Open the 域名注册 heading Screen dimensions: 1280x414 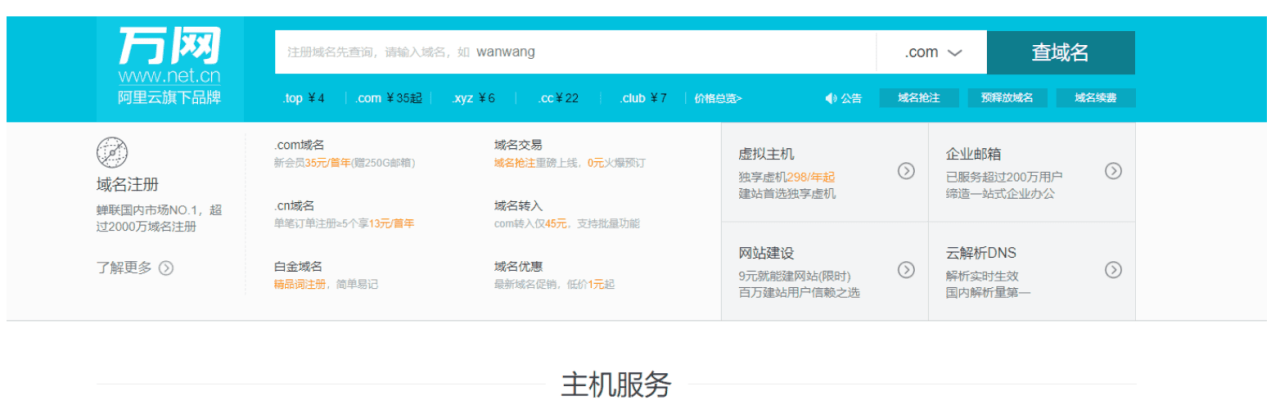tap(127, 185)
